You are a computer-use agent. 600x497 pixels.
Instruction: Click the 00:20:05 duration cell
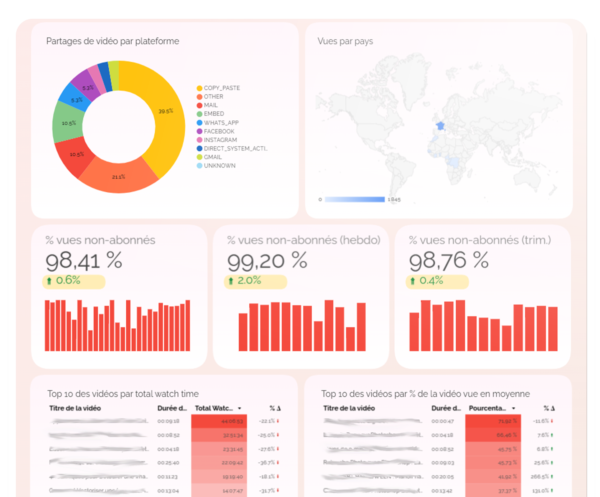[x=442, y=477]
